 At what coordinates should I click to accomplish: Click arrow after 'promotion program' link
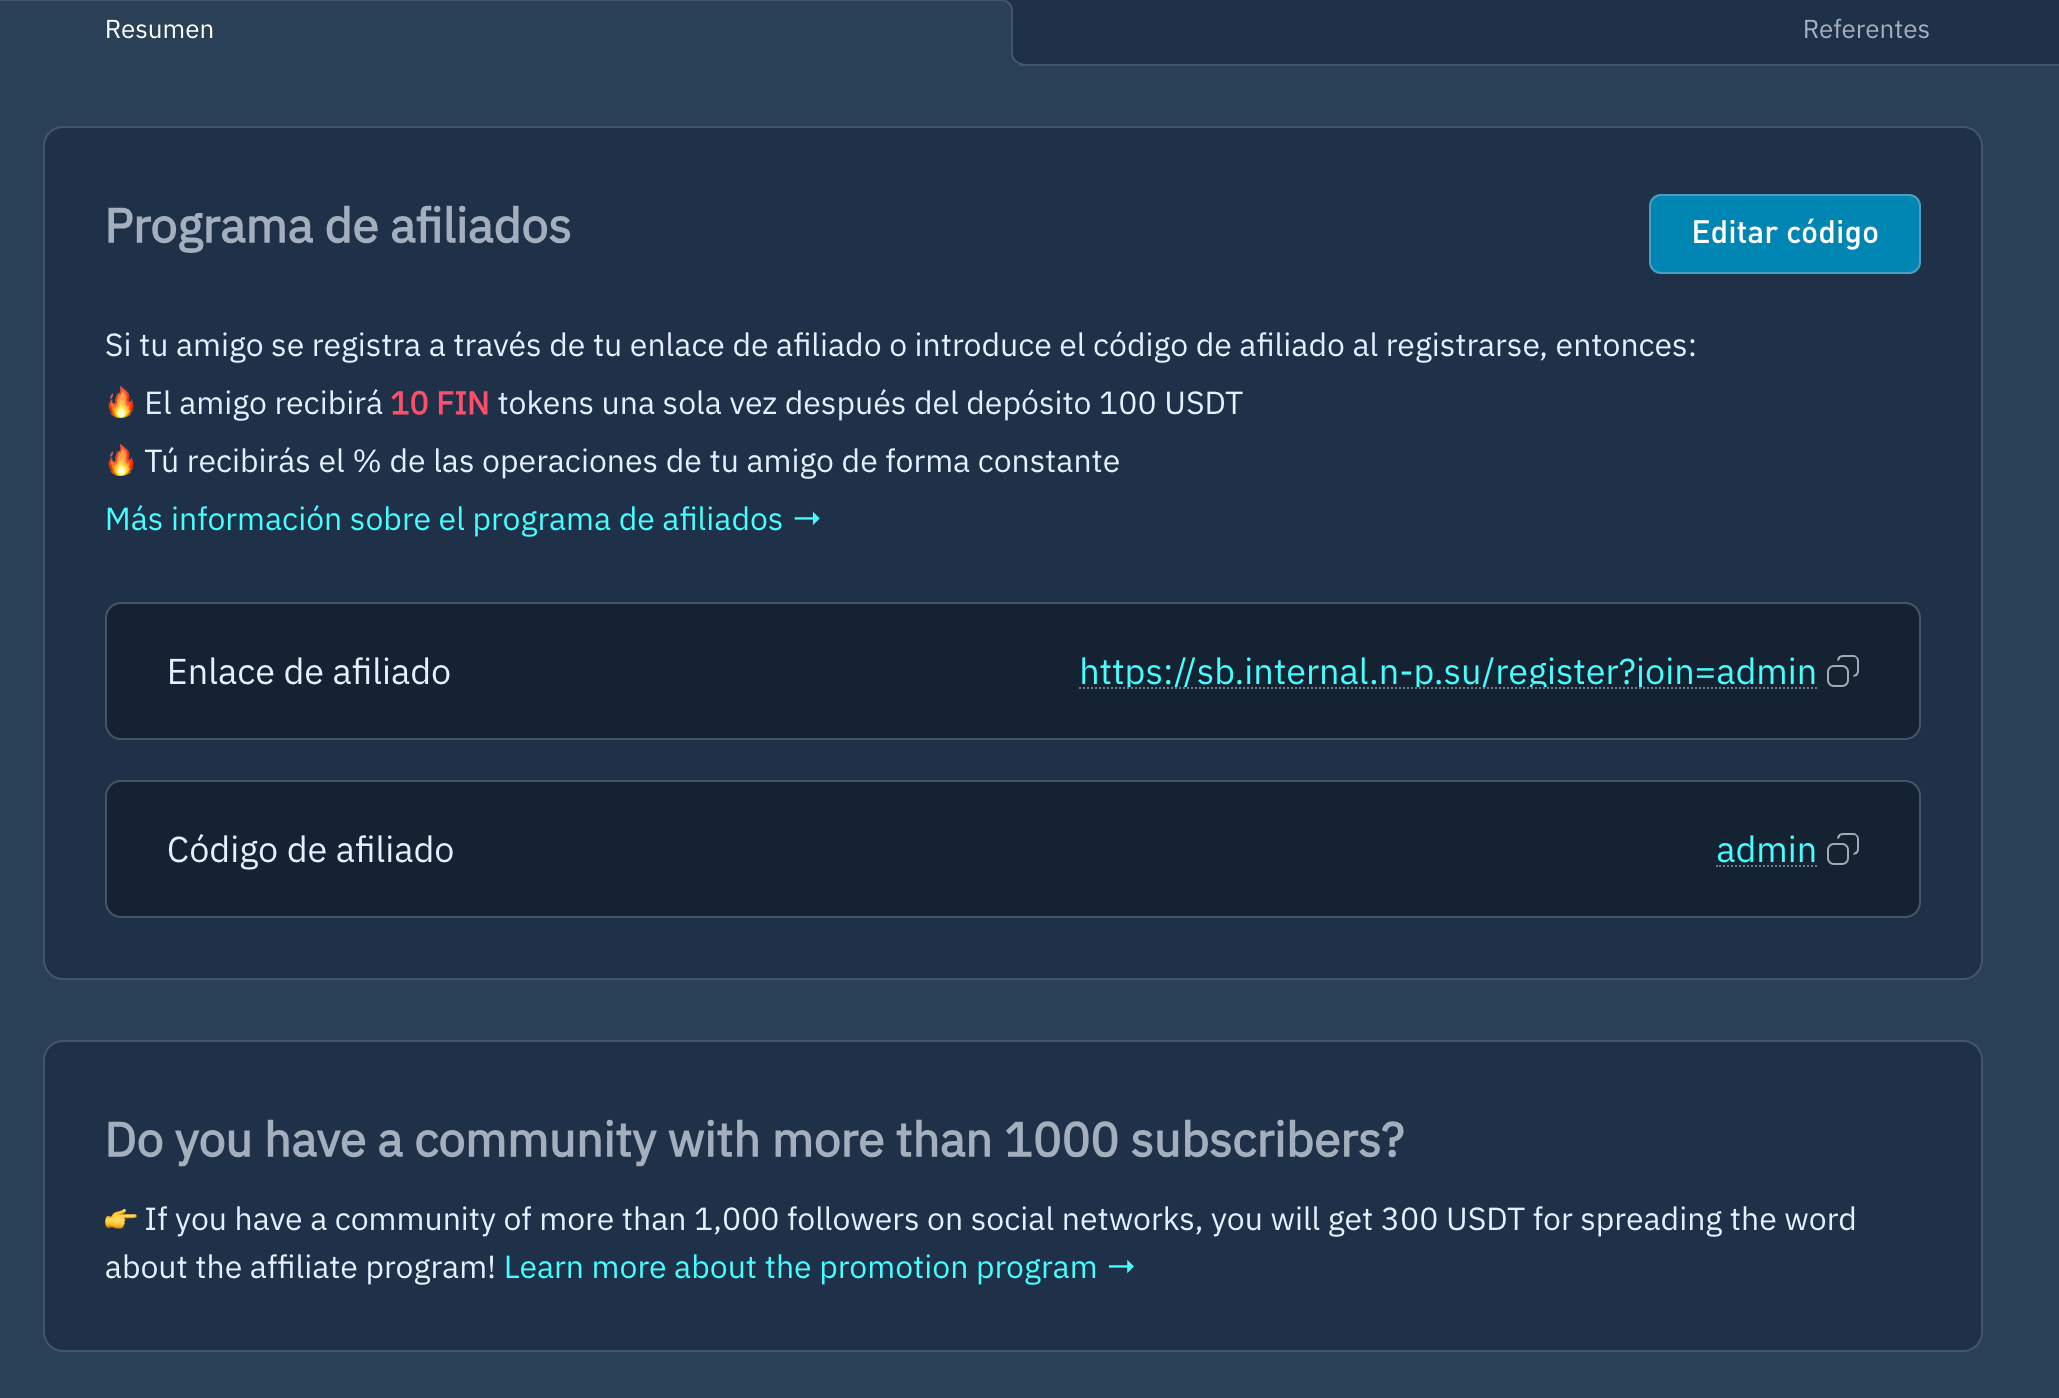tap(1122, 1267)
